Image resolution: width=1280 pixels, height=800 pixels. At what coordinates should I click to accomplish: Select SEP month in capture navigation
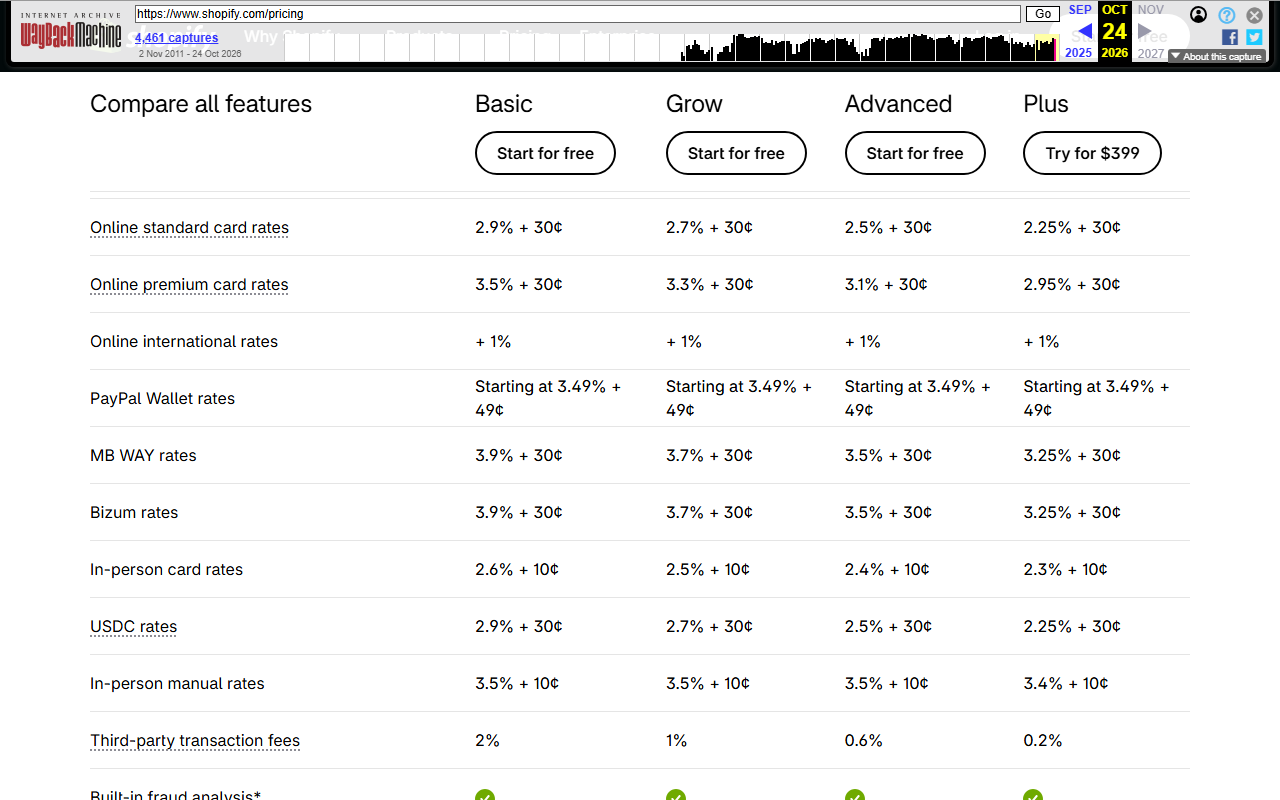(1080, 10)
